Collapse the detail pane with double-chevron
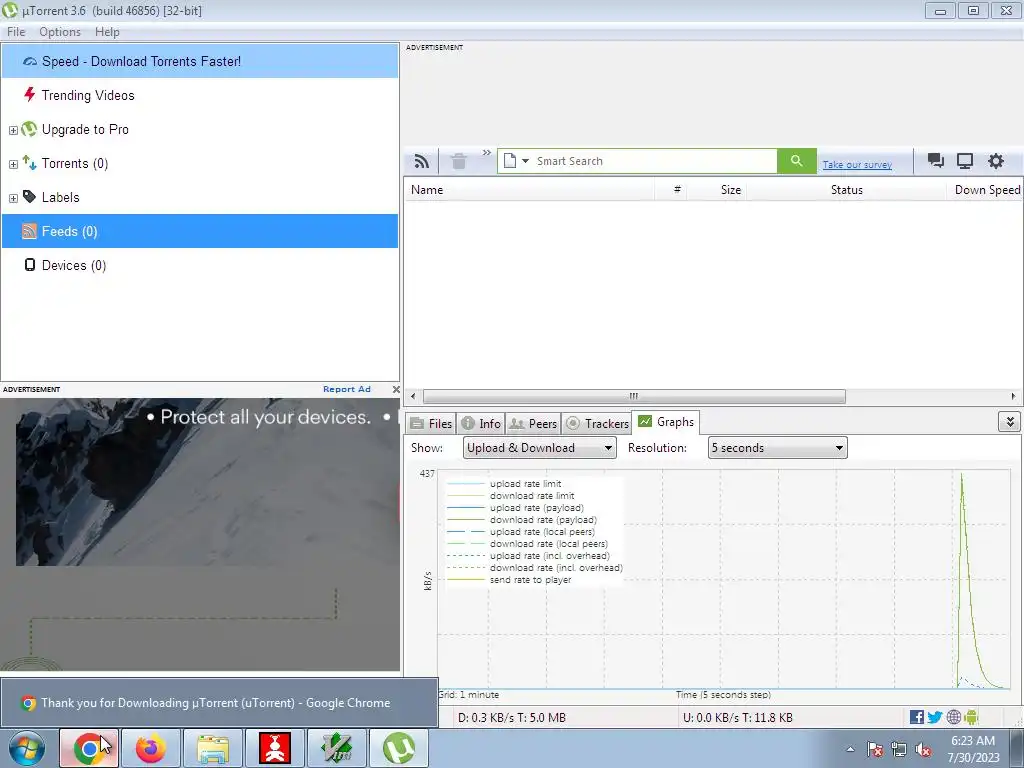1024x768 pixels. pos(1010,422)
